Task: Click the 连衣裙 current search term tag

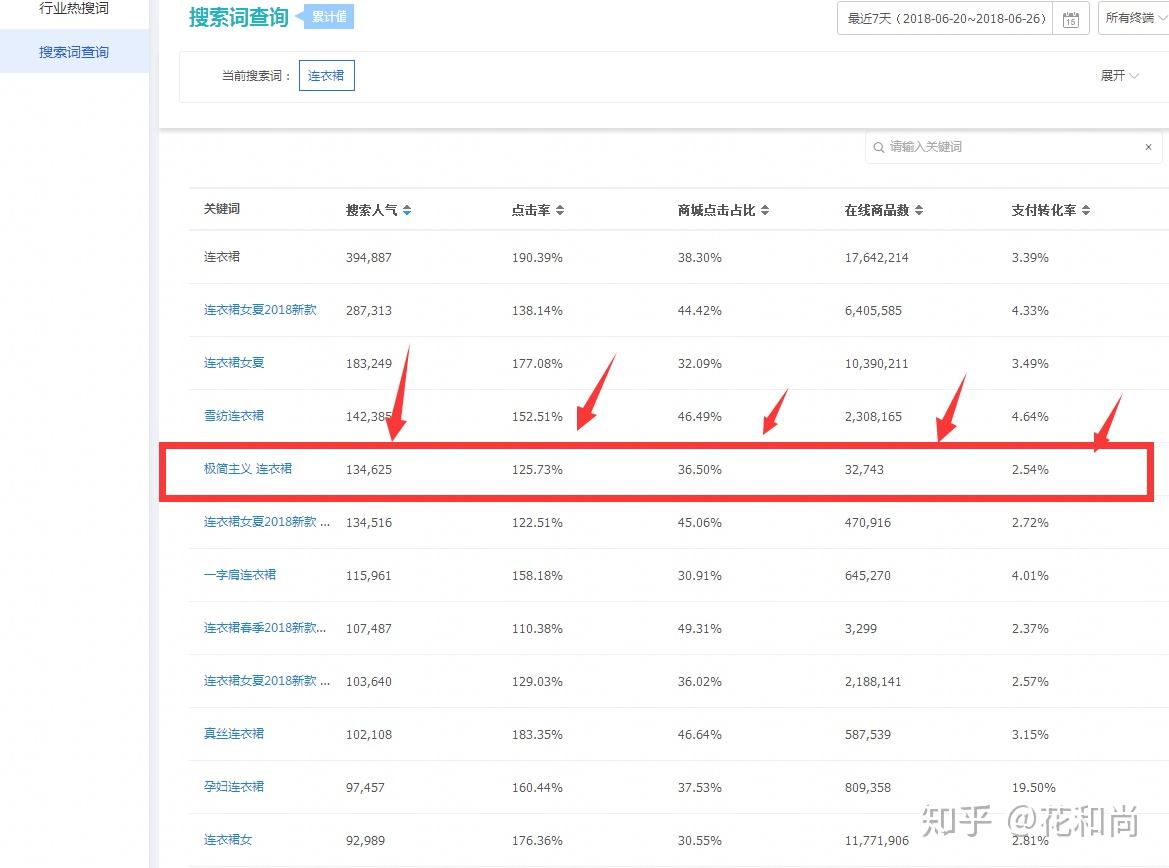Action: click(326, 75)
